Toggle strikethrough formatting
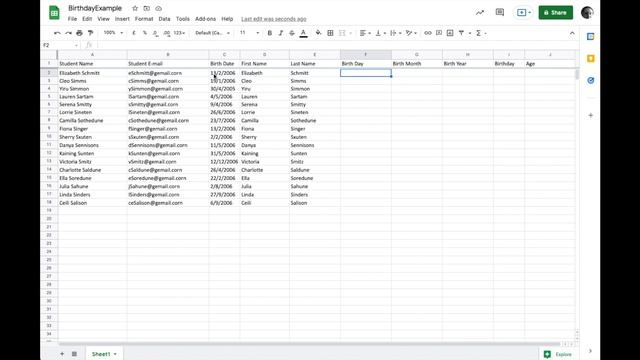 click(291, 33)
